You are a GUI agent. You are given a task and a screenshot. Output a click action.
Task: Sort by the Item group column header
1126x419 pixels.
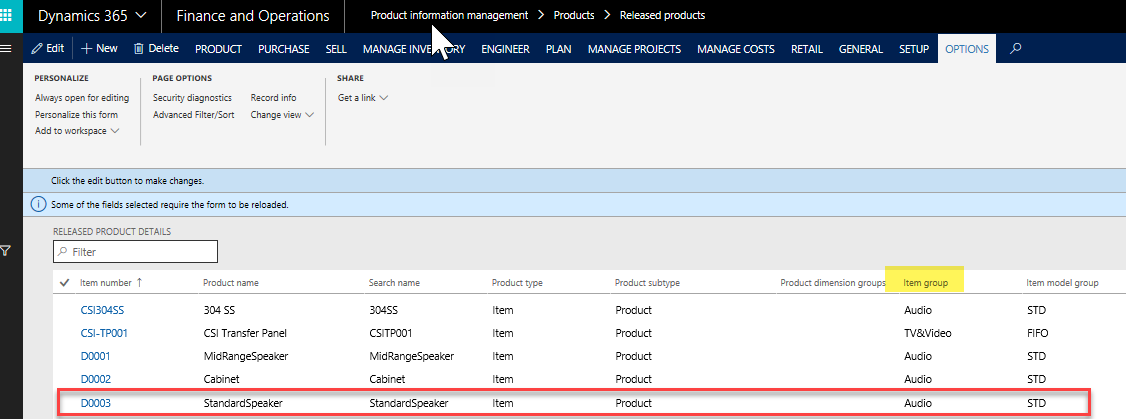tap(925, 283)
